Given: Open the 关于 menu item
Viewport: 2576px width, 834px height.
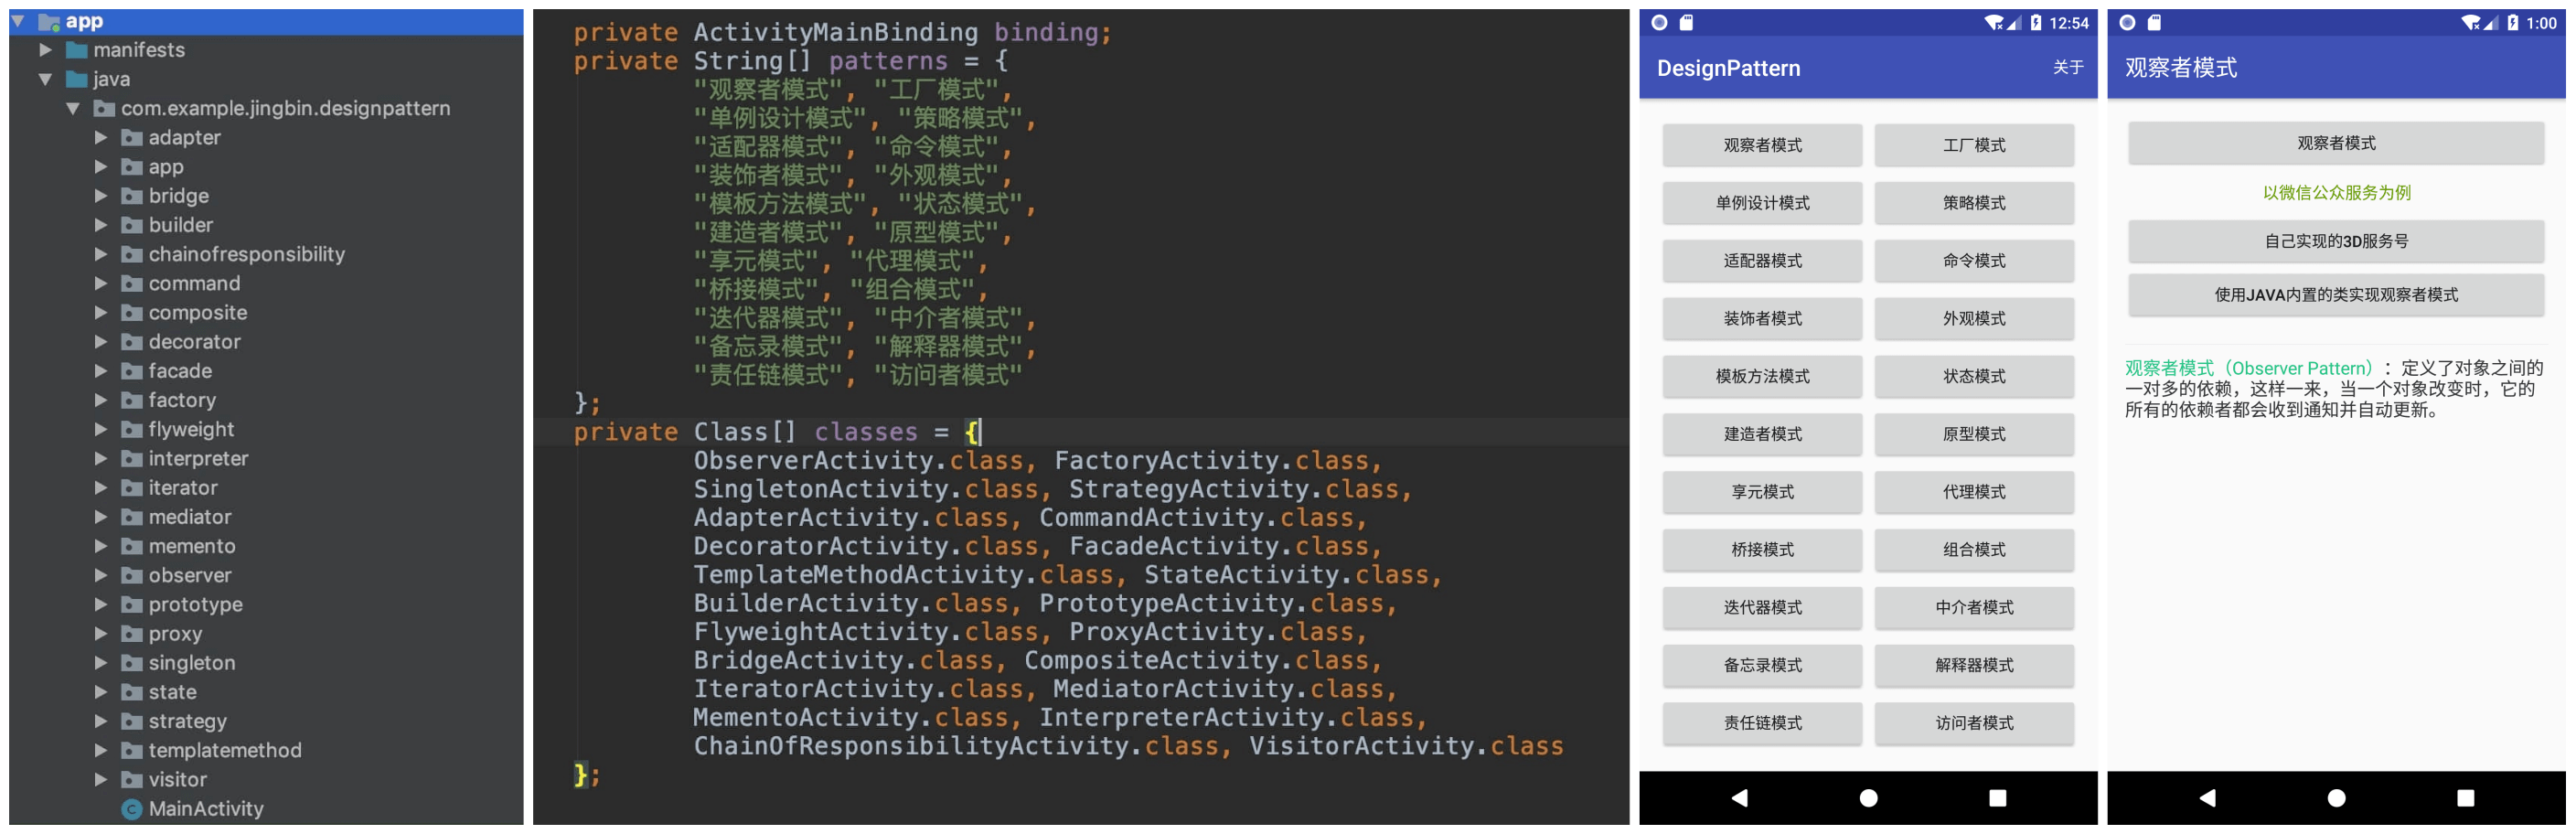Looking at the screenshot, I should coord(2067,68).
